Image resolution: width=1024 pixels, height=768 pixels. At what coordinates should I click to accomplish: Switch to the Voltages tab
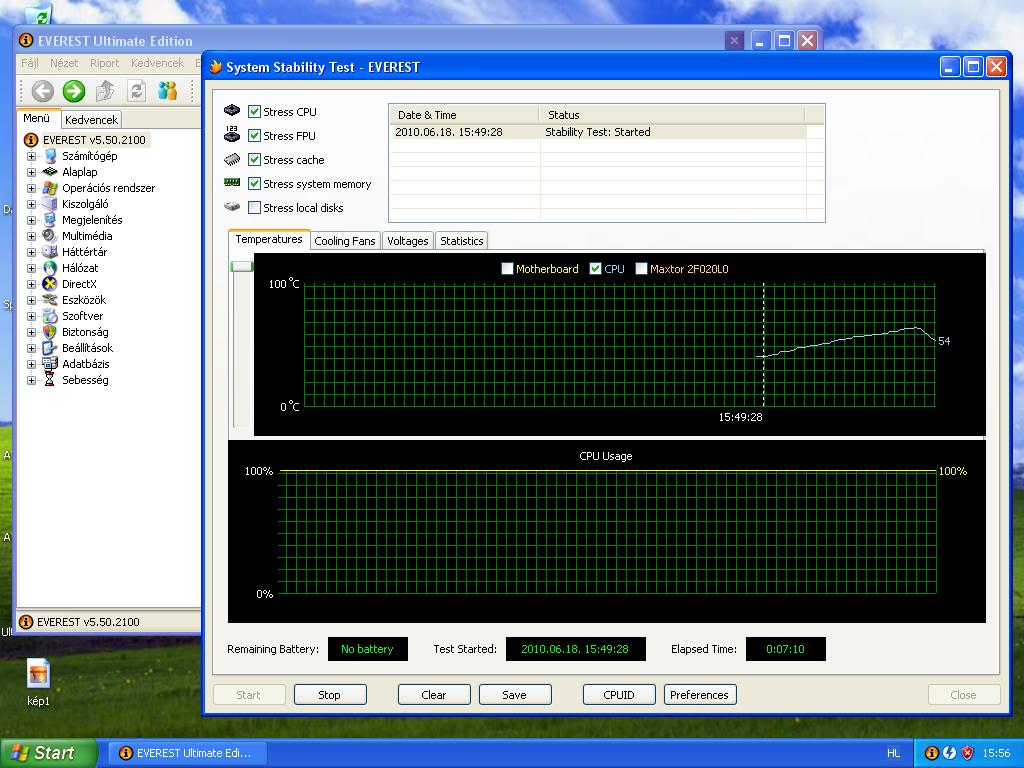pyautogui.click(x=408, y=241)
